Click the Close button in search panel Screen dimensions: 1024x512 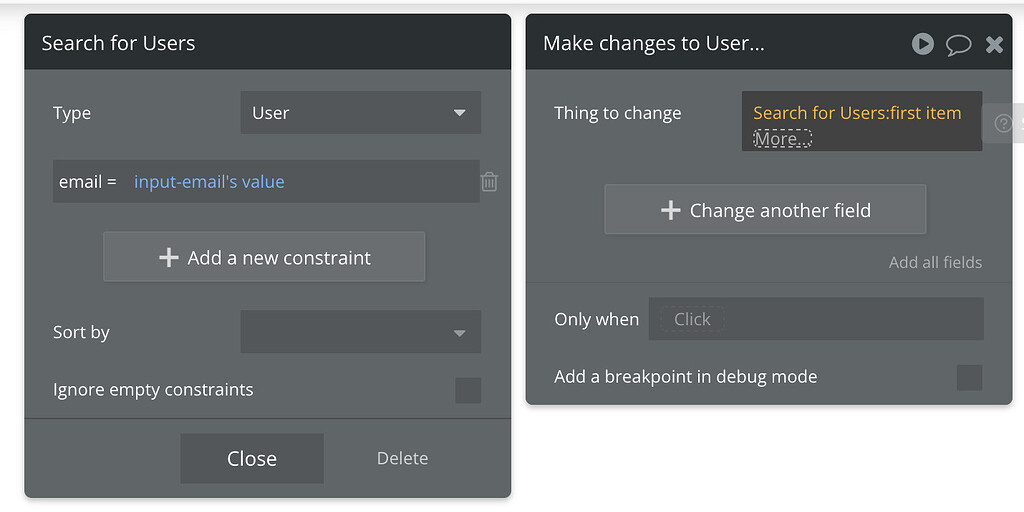(251, 458)
